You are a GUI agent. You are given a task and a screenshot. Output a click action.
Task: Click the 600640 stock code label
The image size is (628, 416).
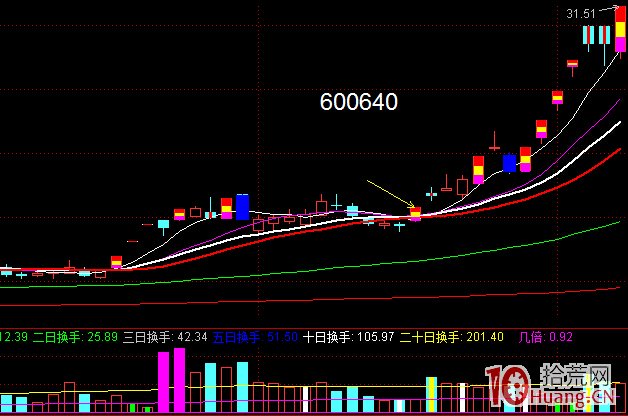click(358, 102)
